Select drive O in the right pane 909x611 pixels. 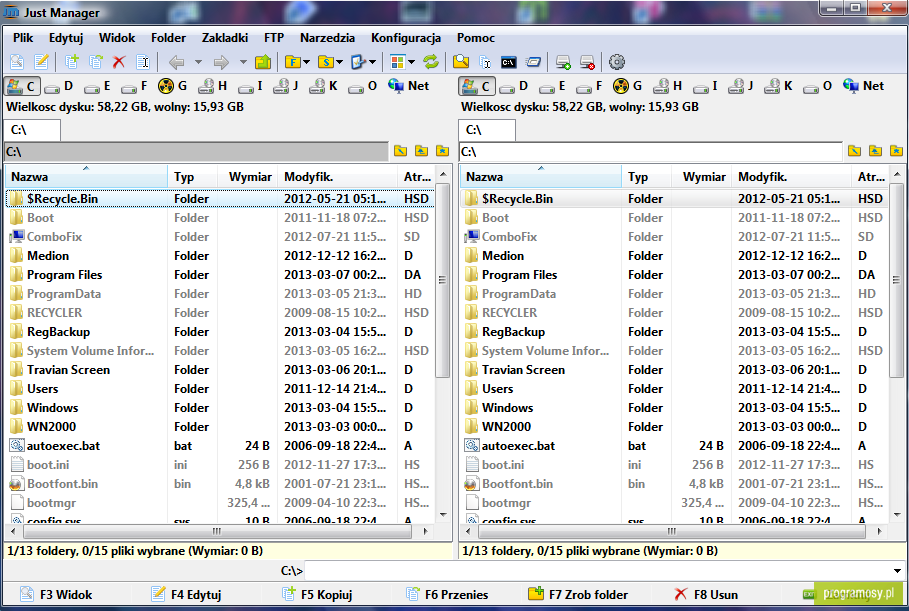[817, 86]
